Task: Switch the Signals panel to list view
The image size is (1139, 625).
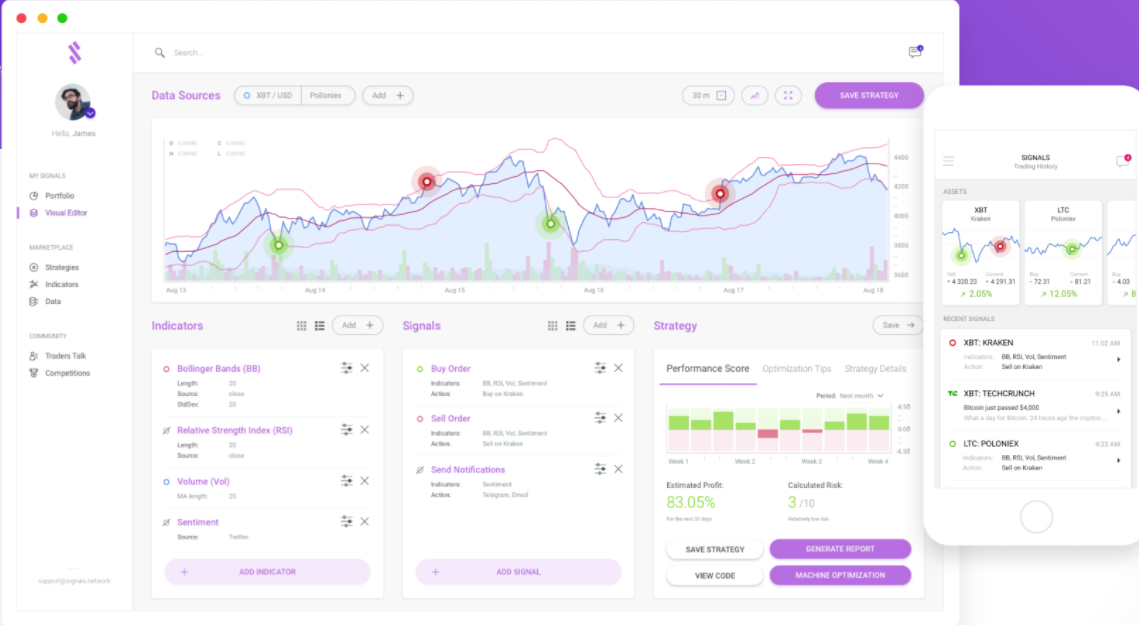Action: coord(571,325)
